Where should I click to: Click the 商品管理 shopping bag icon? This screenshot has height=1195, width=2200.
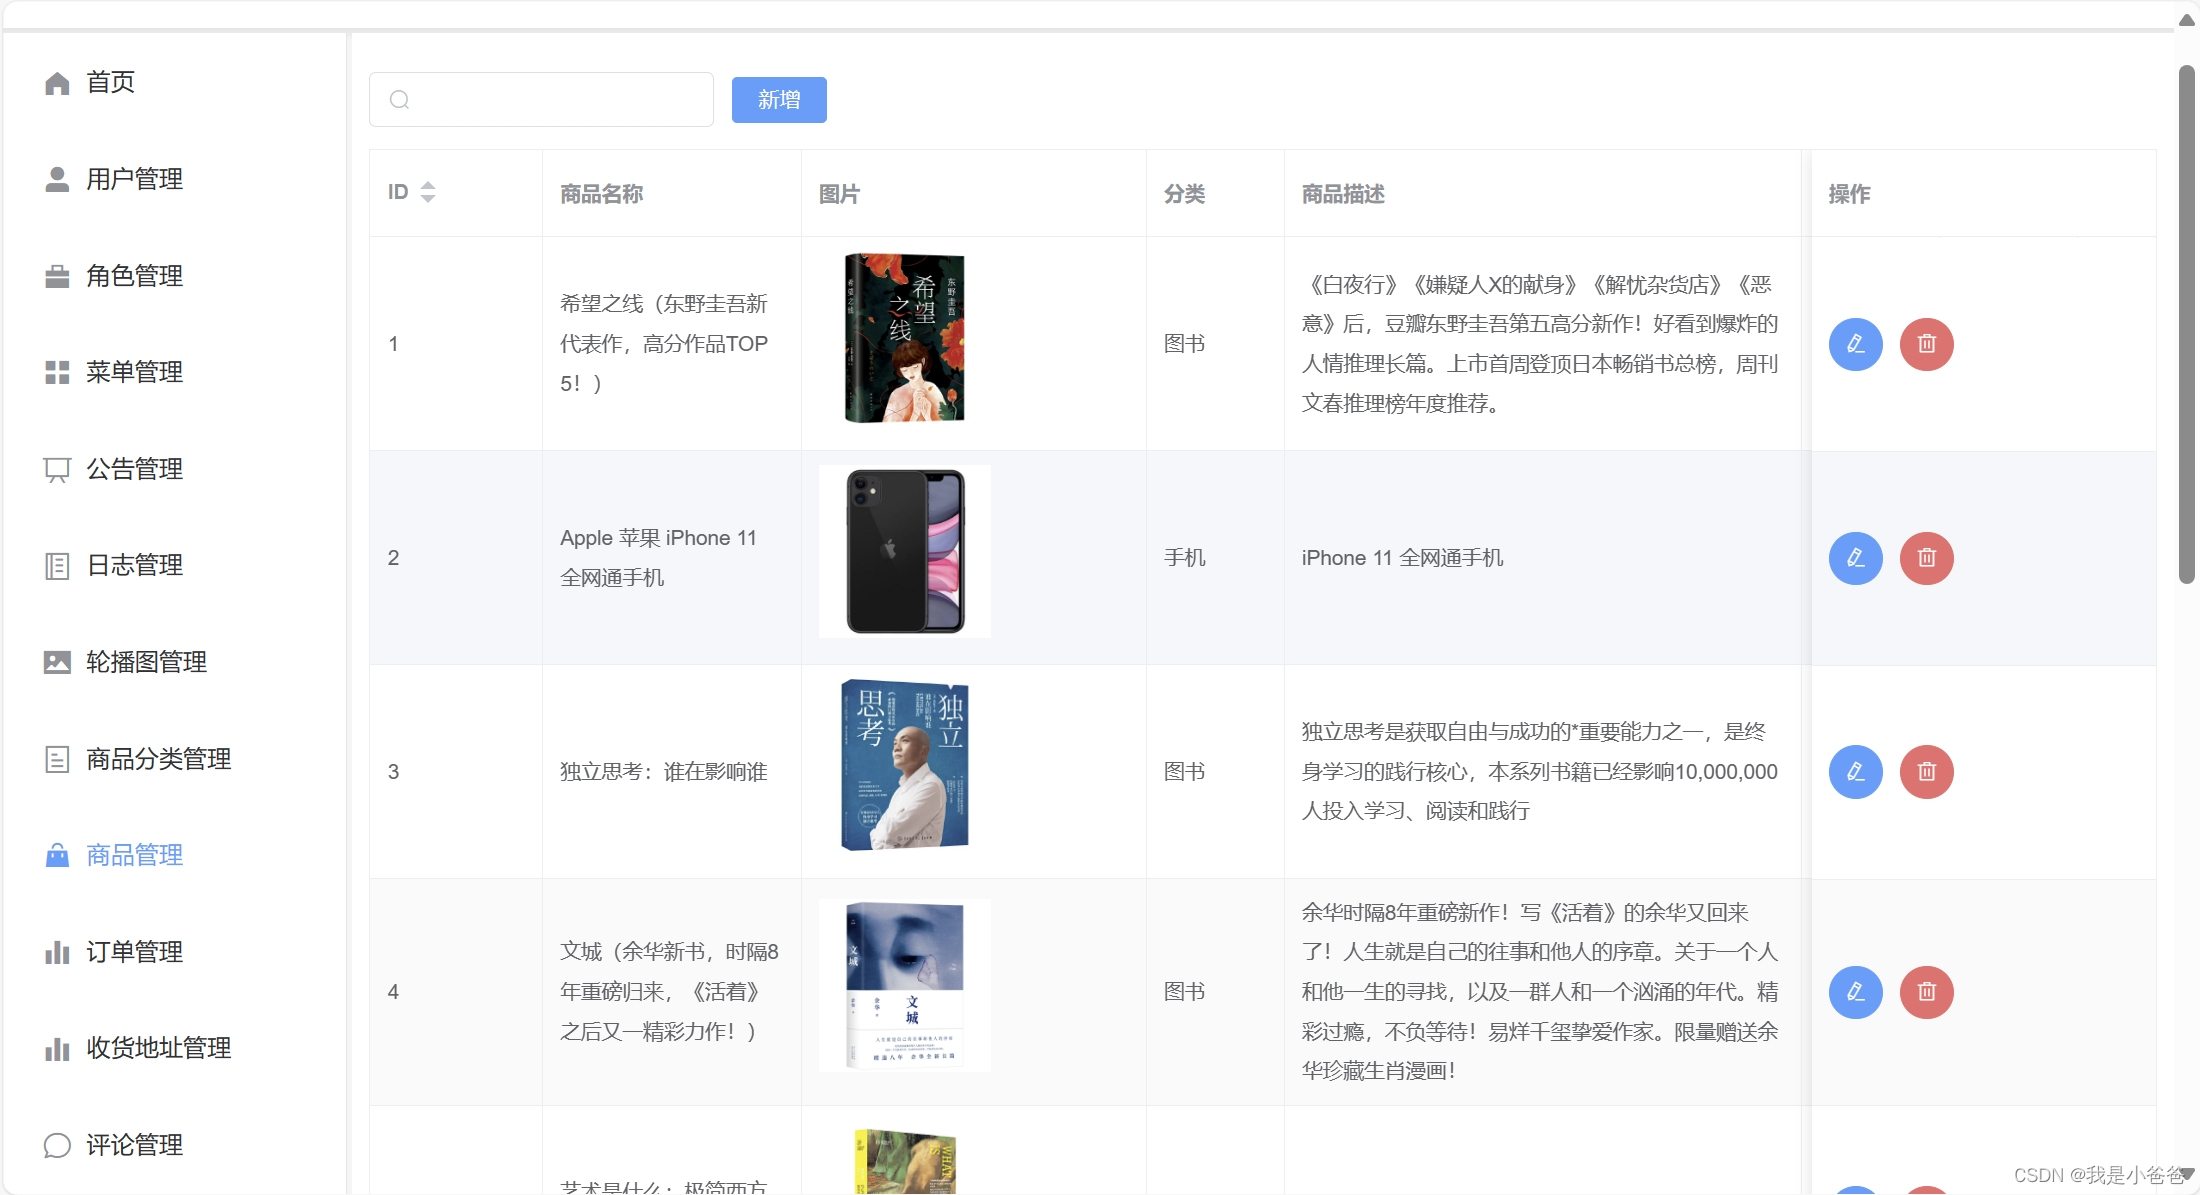pos(57,856)
